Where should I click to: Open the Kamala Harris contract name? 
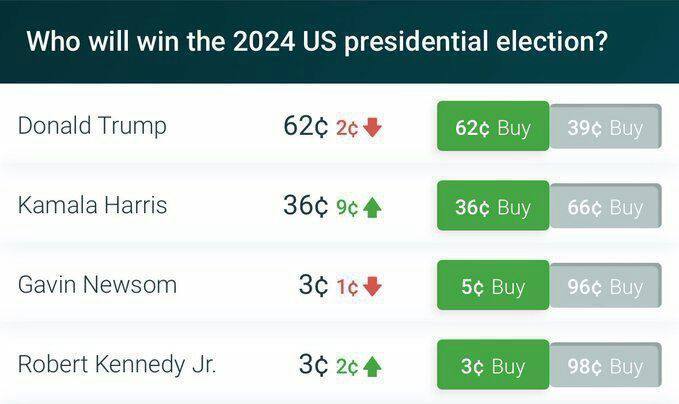[92, 205]
